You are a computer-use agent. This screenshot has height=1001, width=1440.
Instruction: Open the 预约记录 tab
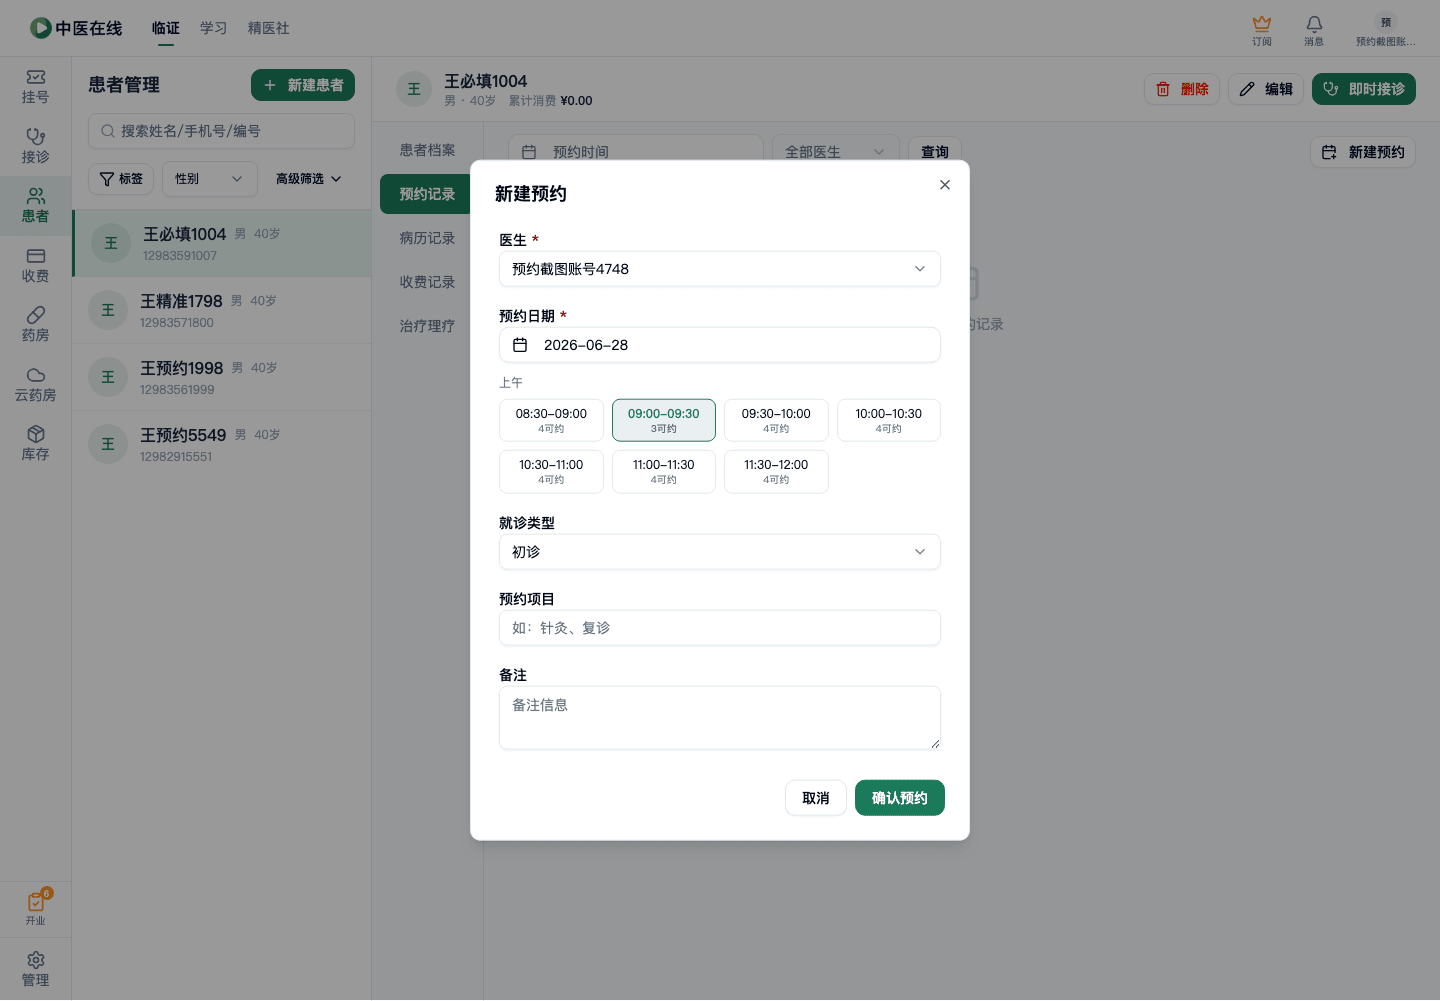pyautogui.click(x=427, y=194)
